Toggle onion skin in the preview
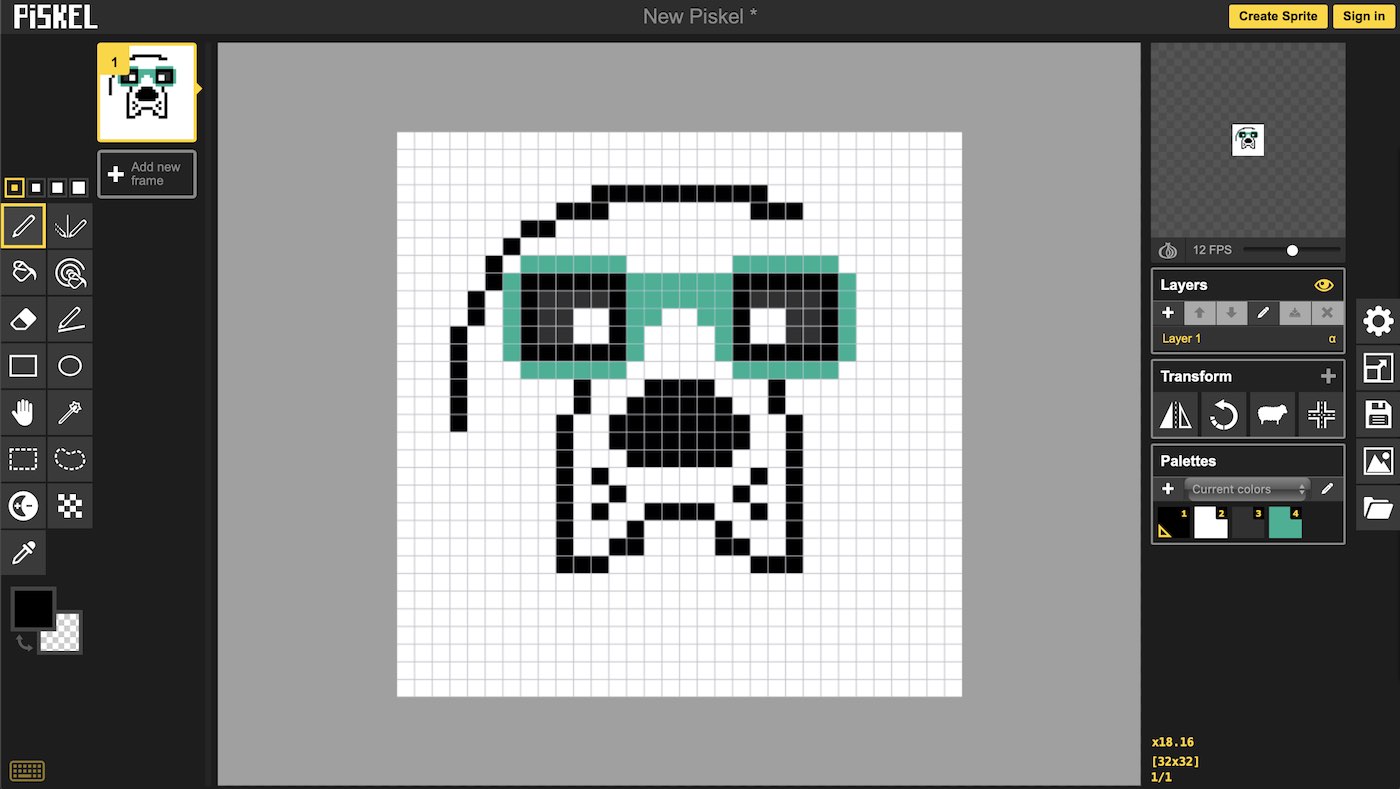 (1167, 250)
